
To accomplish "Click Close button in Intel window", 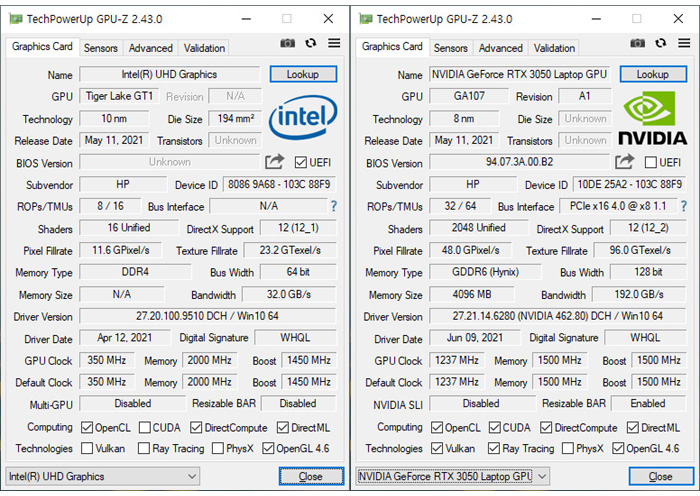I will coord(310,476).
